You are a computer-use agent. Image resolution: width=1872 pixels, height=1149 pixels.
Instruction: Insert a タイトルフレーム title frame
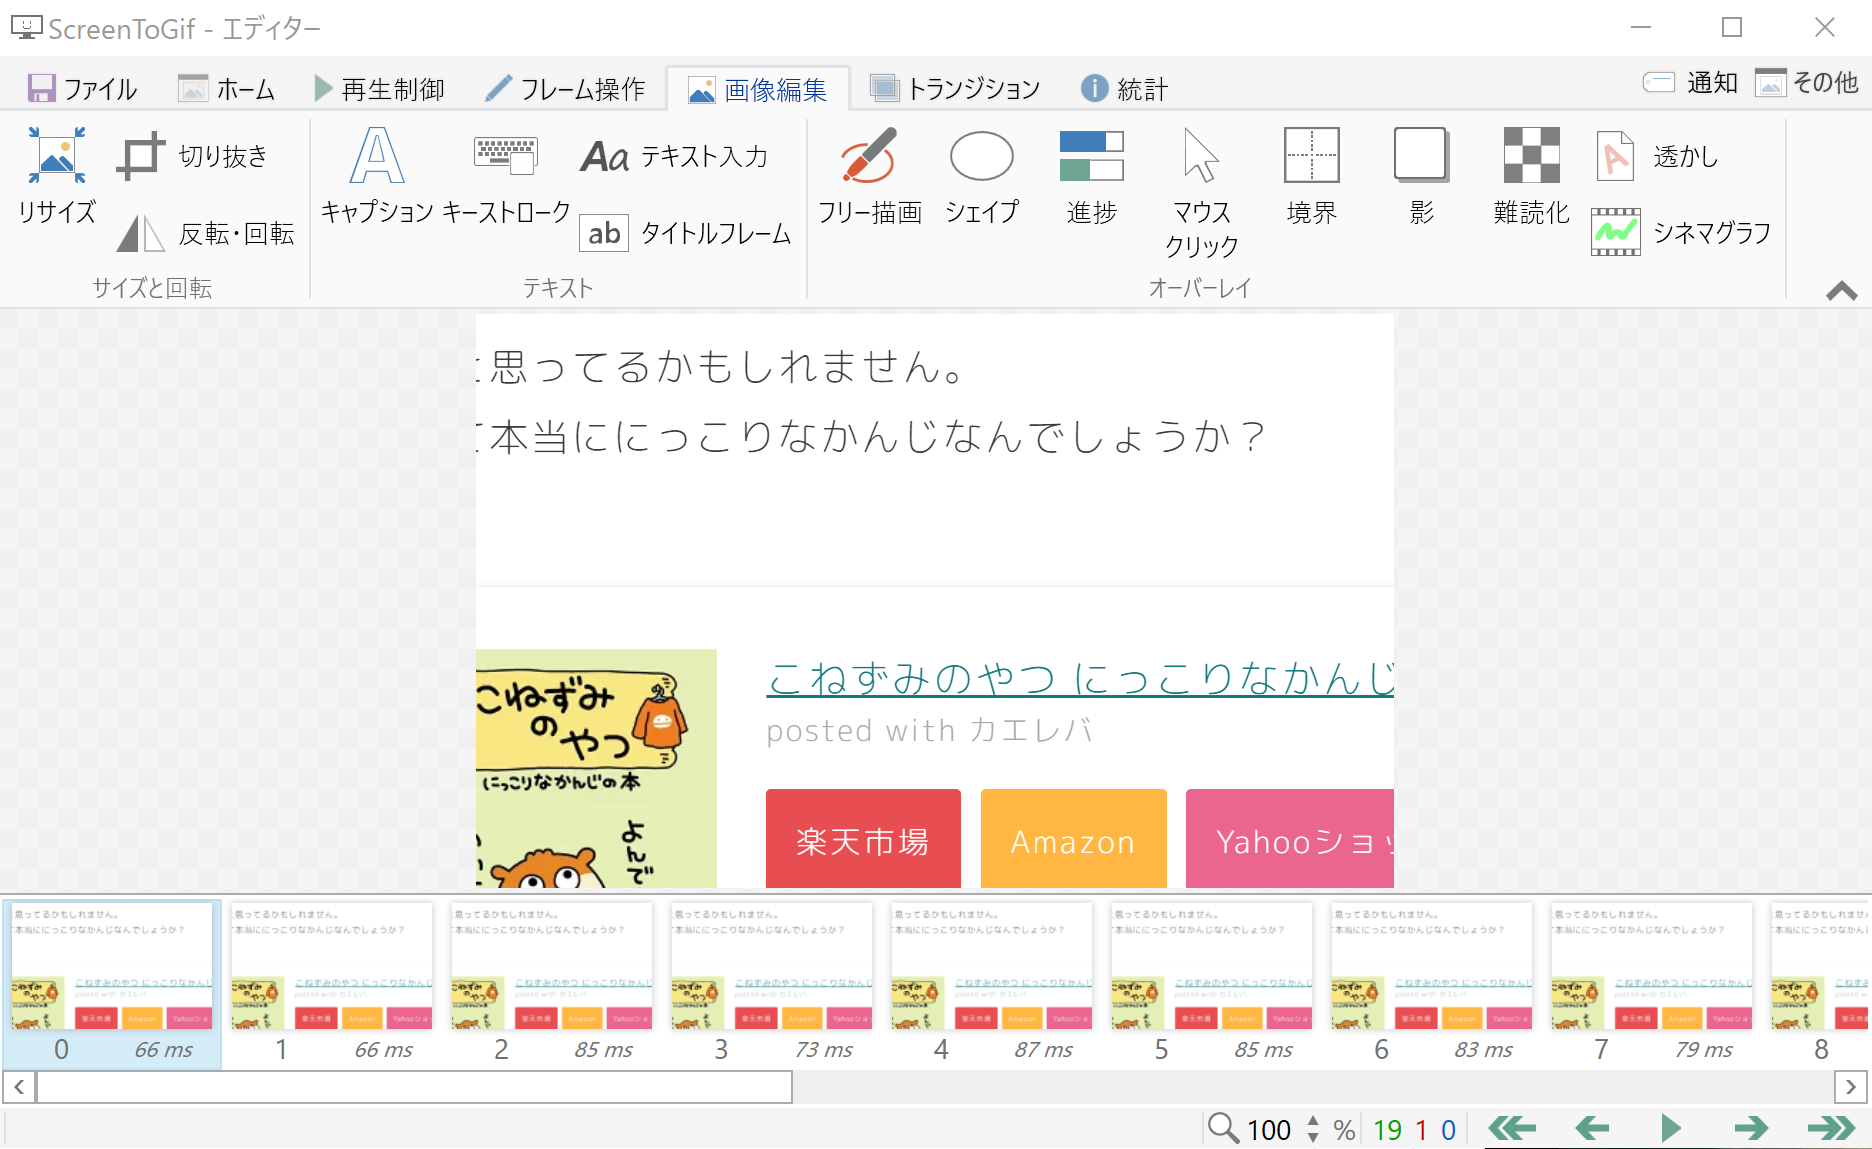(x=686, y=233)
